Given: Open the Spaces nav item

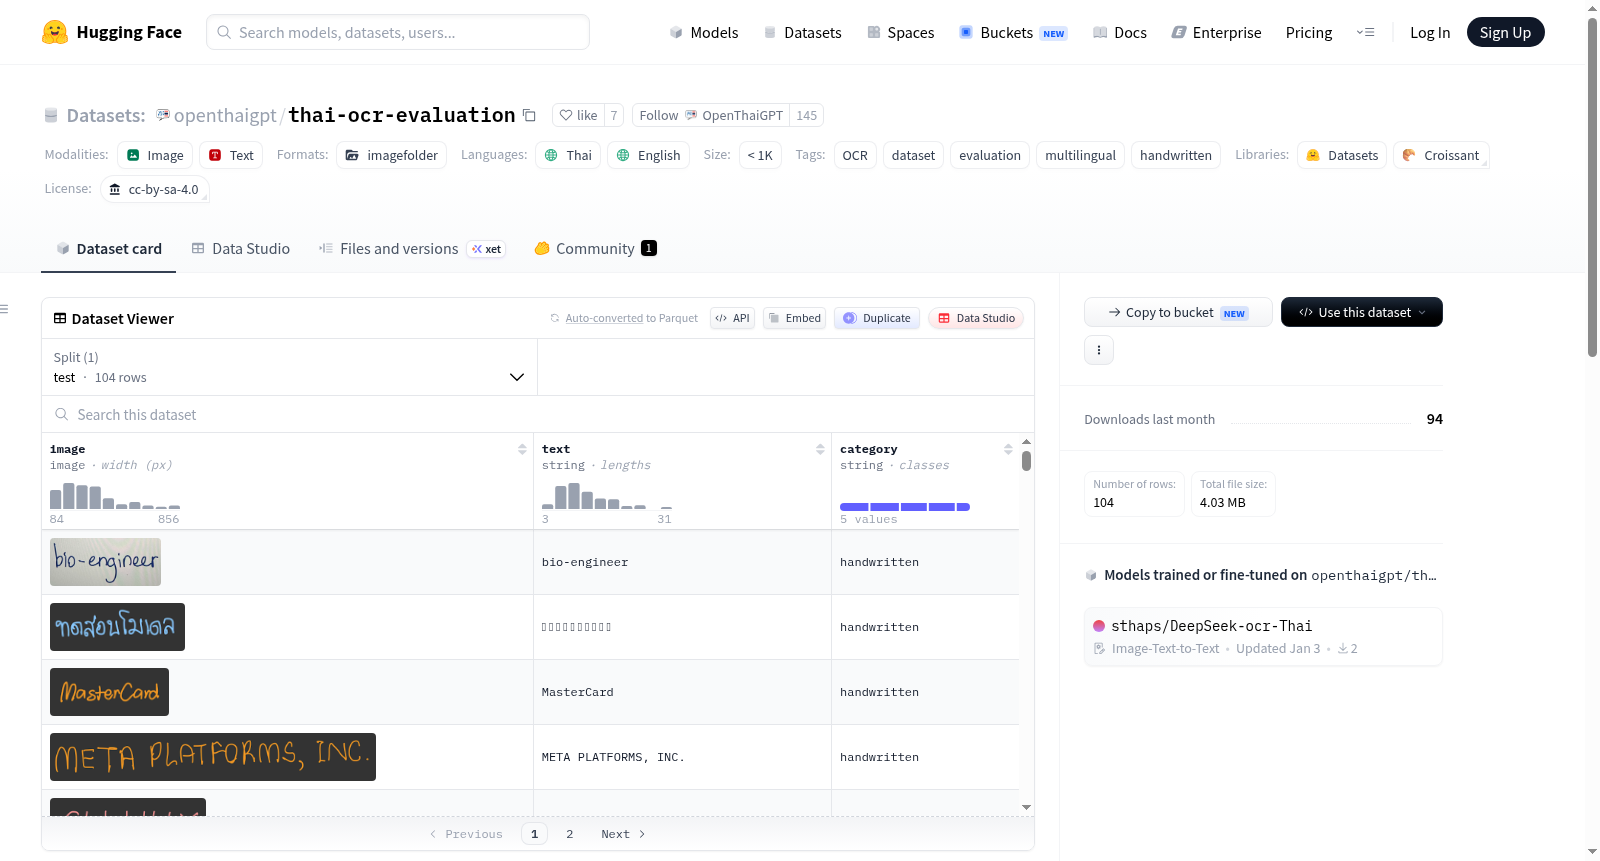Looking at the screenshot, I should [x=901, y=32].
